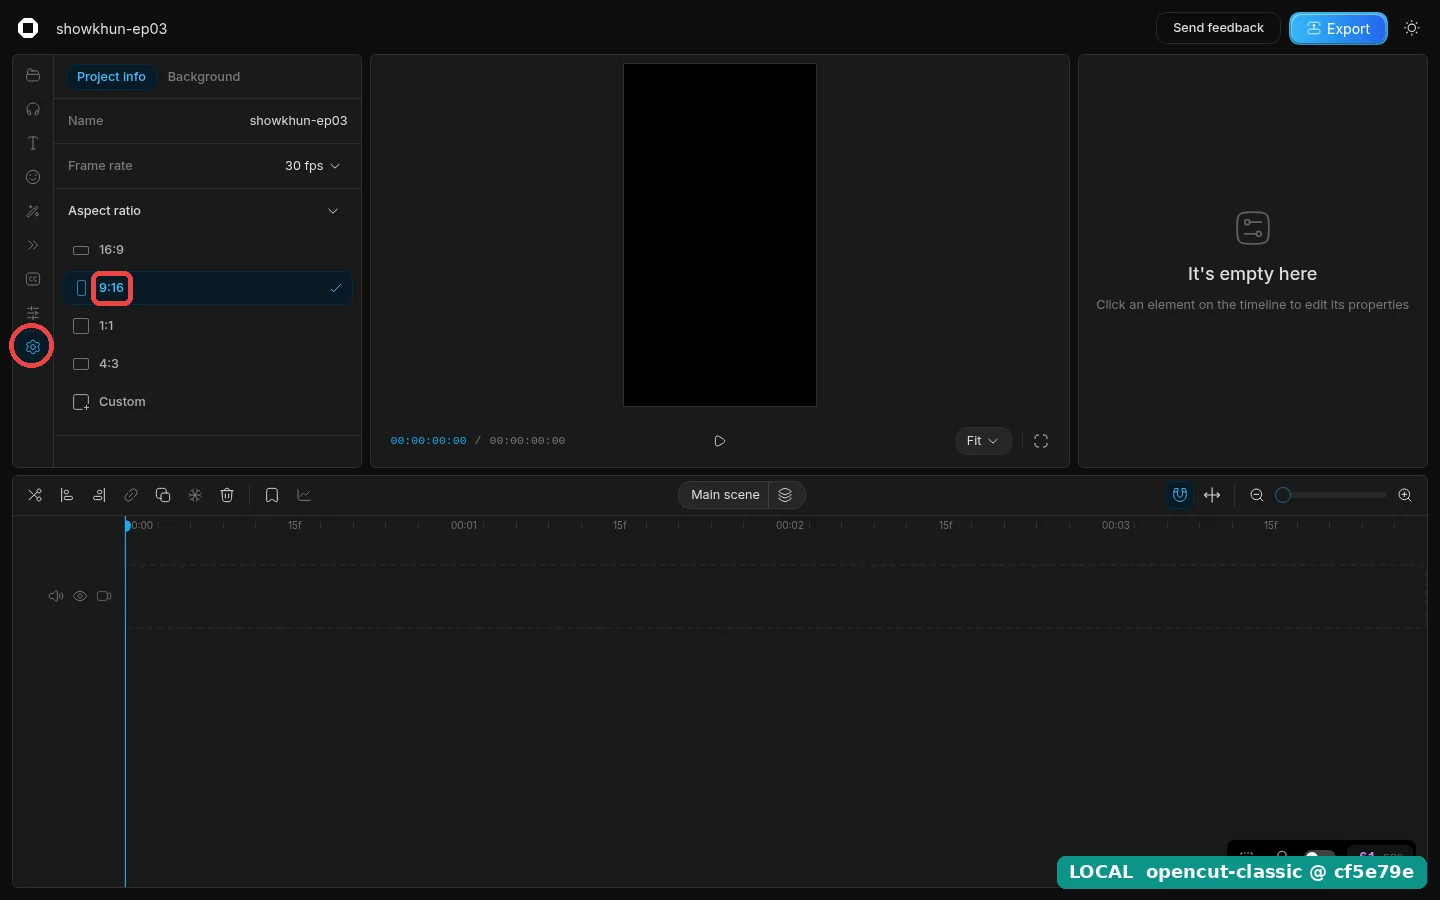Click the align-left trim icon in the timeline toolbar

click(x=67, y=495)
